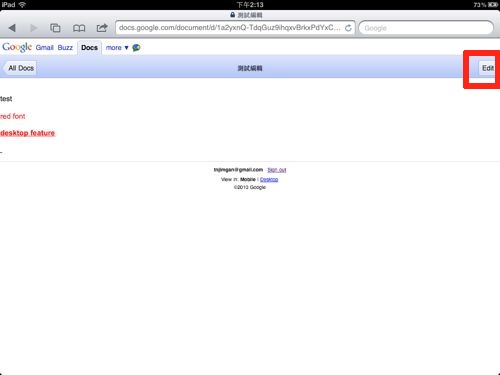
Task: Click the clock in the status bar
Action: 250,5
